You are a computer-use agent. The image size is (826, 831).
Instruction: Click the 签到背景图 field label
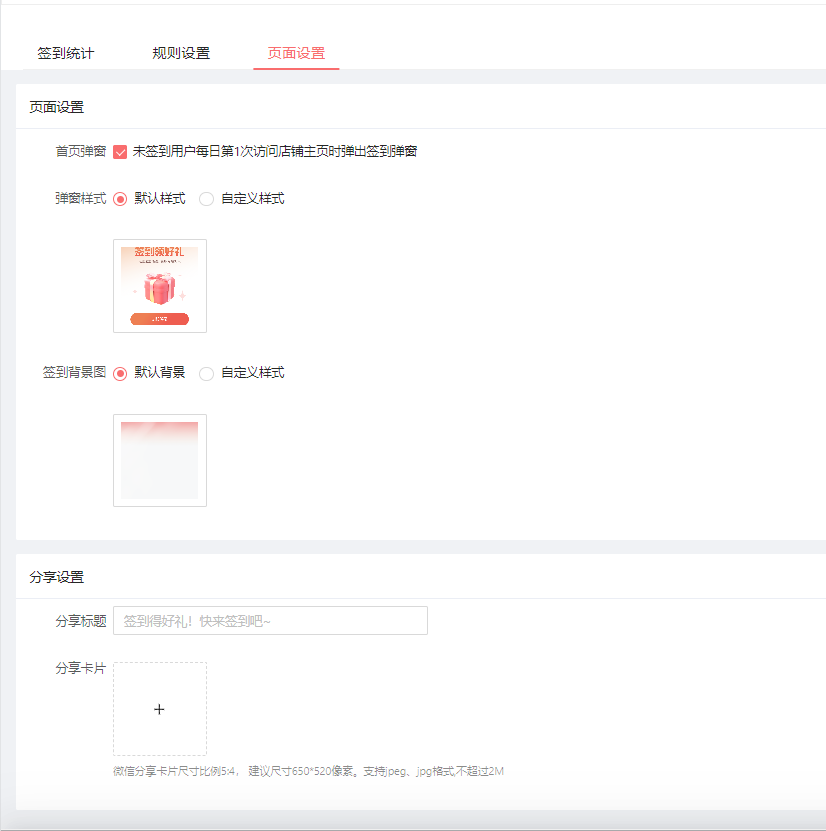(x=74, y=372)
